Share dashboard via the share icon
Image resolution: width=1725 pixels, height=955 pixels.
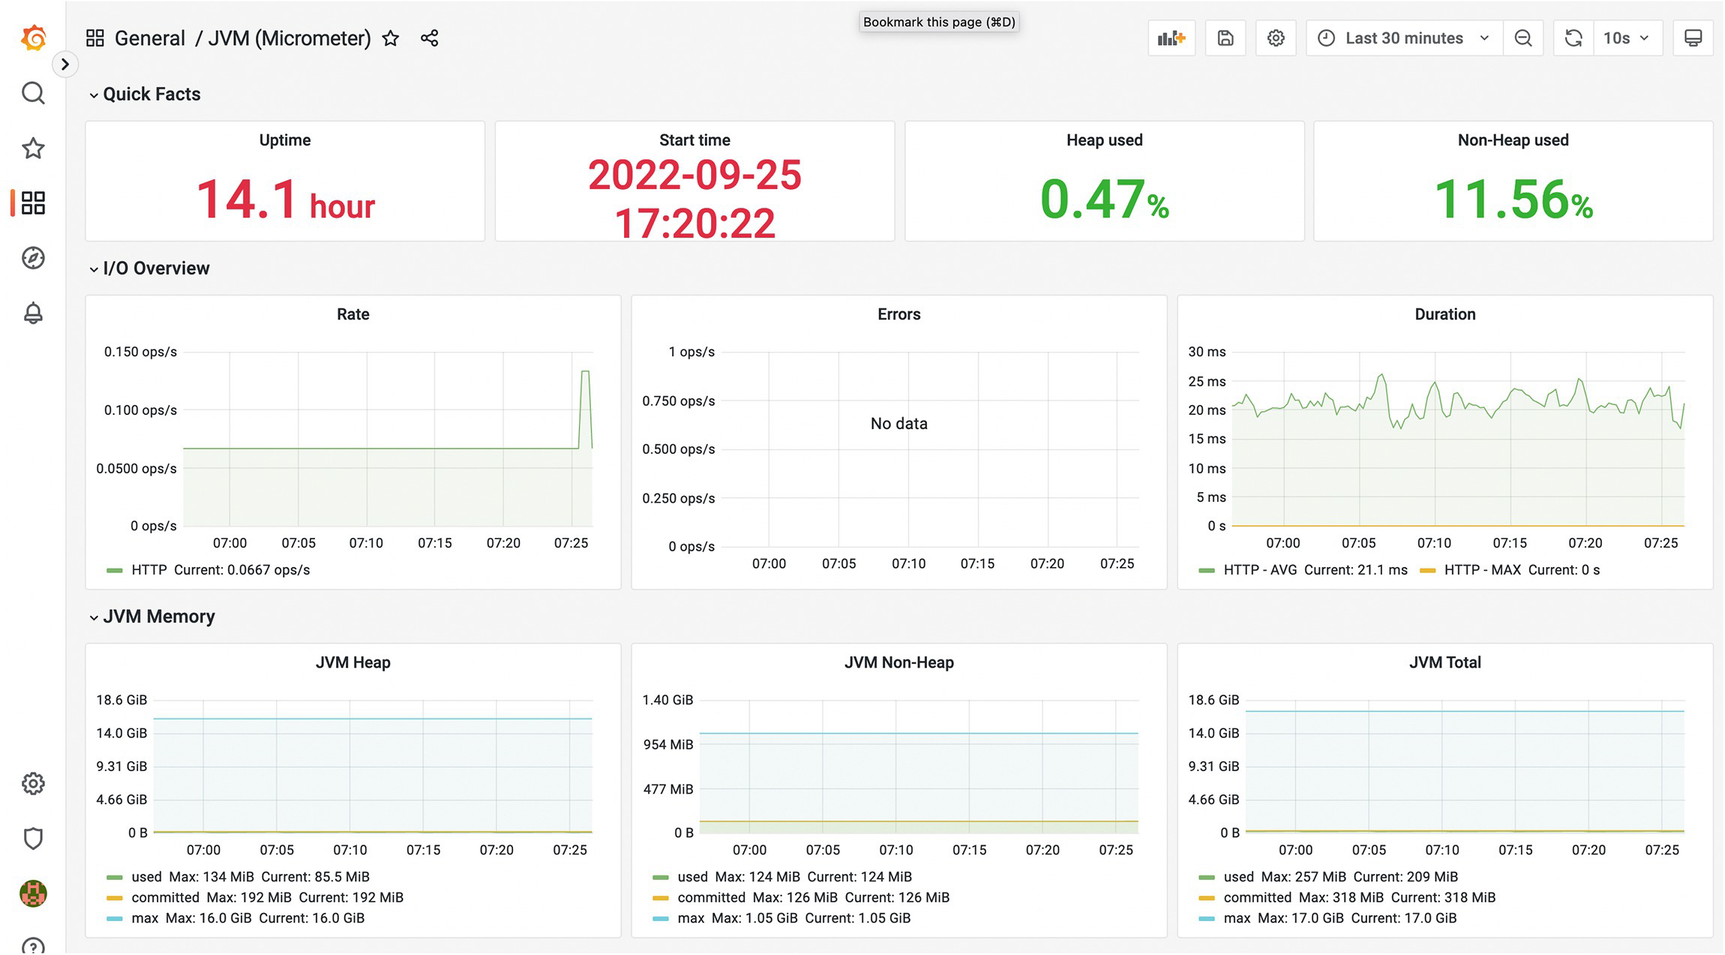point(429,38)
